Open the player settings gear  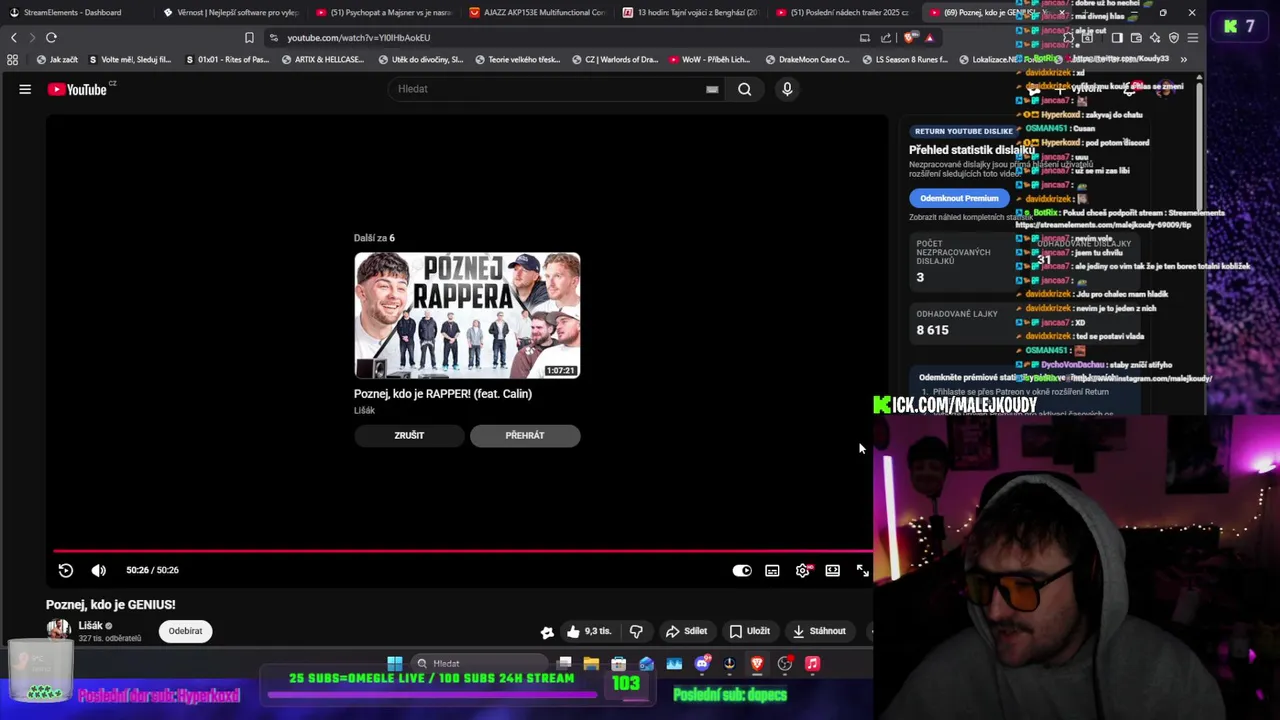(x=802, y=570)
